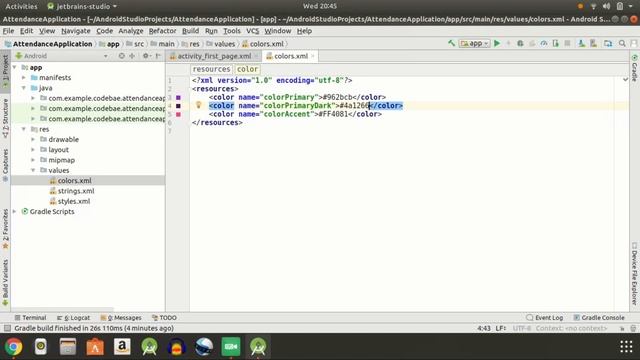Collapse the values folder

(x=33, y=170)
